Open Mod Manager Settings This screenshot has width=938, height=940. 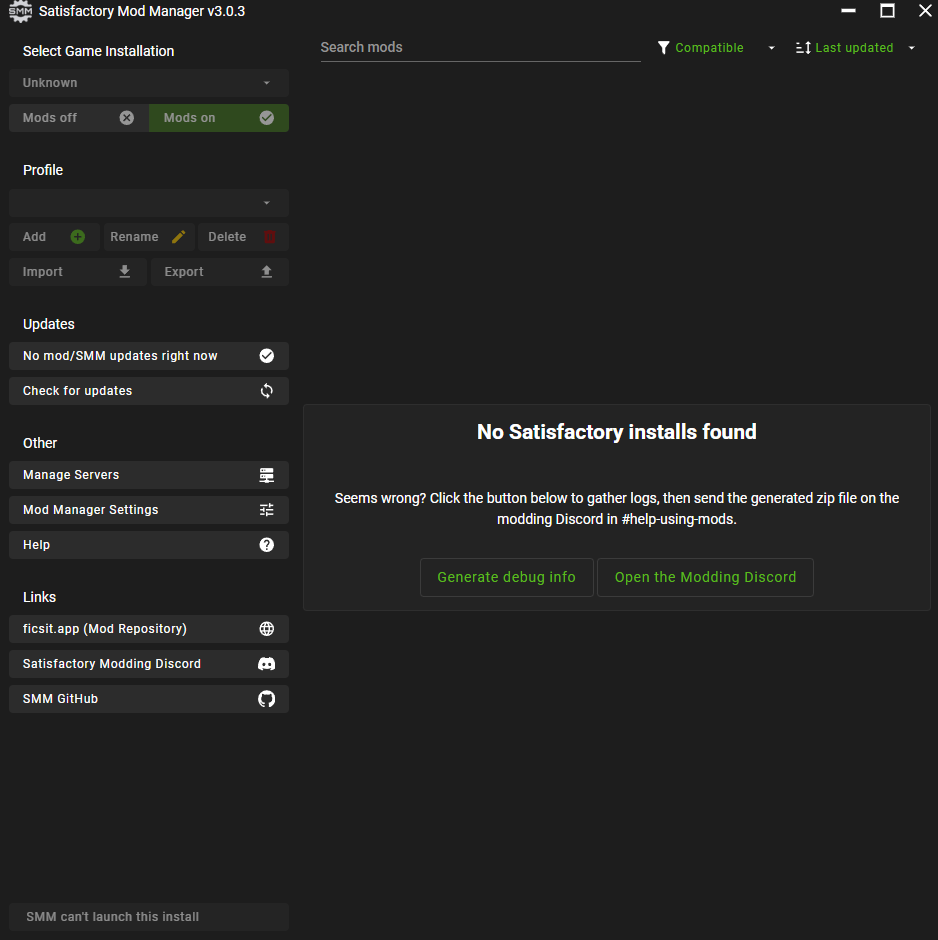(x=149, y=510)
